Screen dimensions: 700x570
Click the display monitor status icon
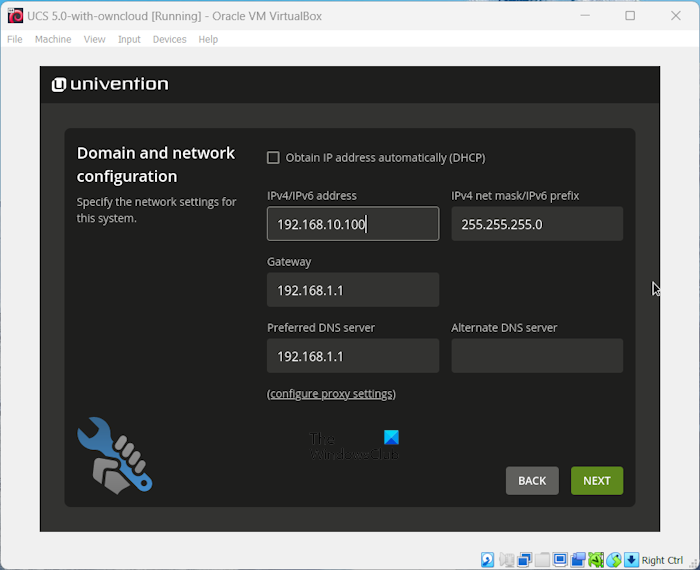coord(560,559)
